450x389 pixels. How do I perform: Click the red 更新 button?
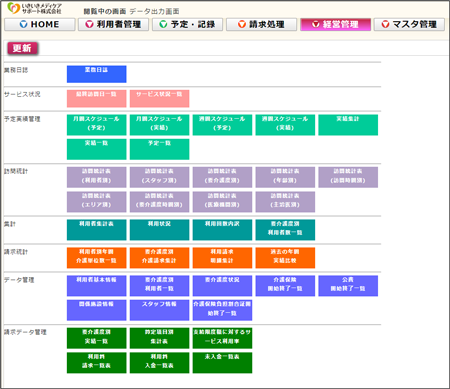point(22,48)
